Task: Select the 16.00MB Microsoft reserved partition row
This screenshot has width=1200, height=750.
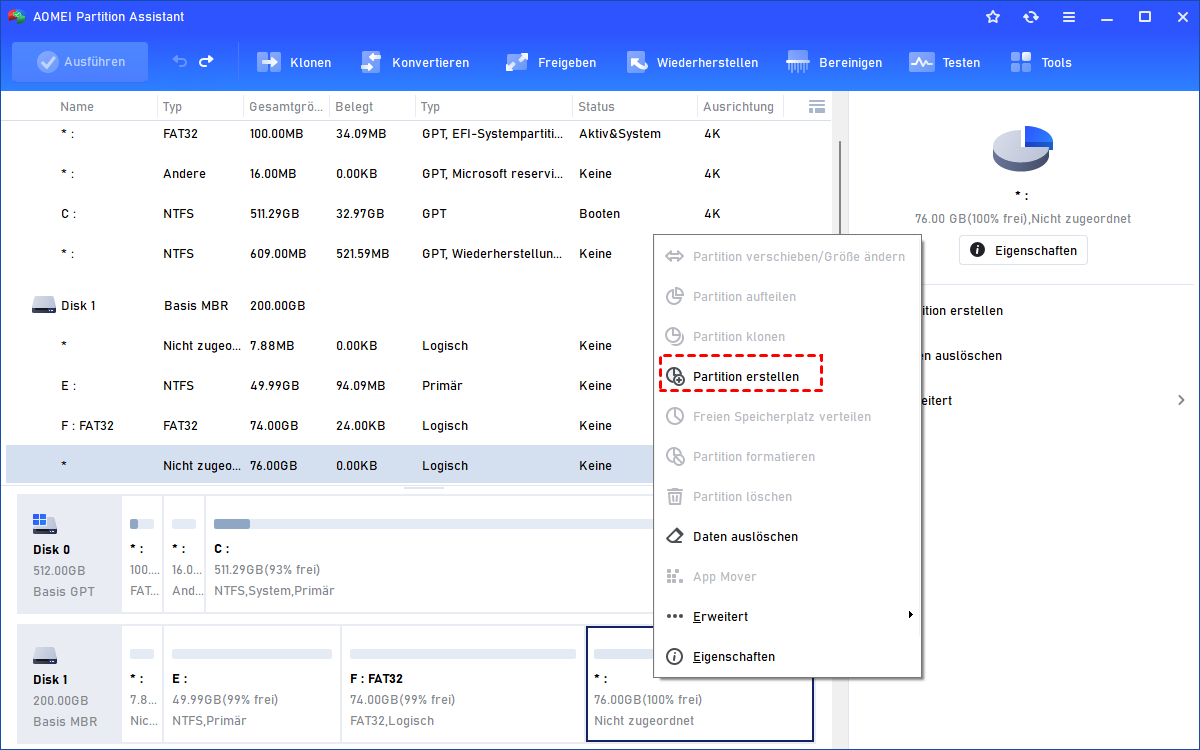Action: [418, 174]
